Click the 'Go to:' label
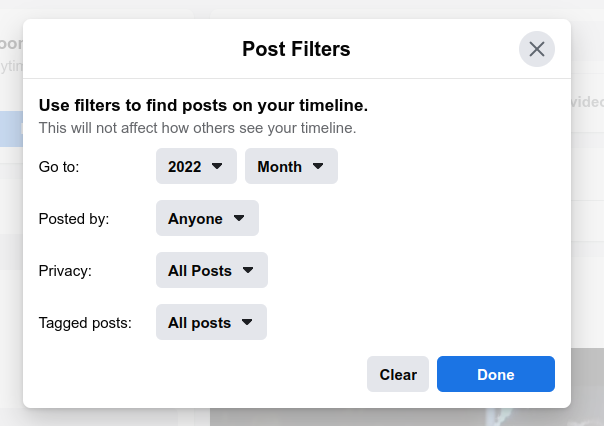 [59, 167]
